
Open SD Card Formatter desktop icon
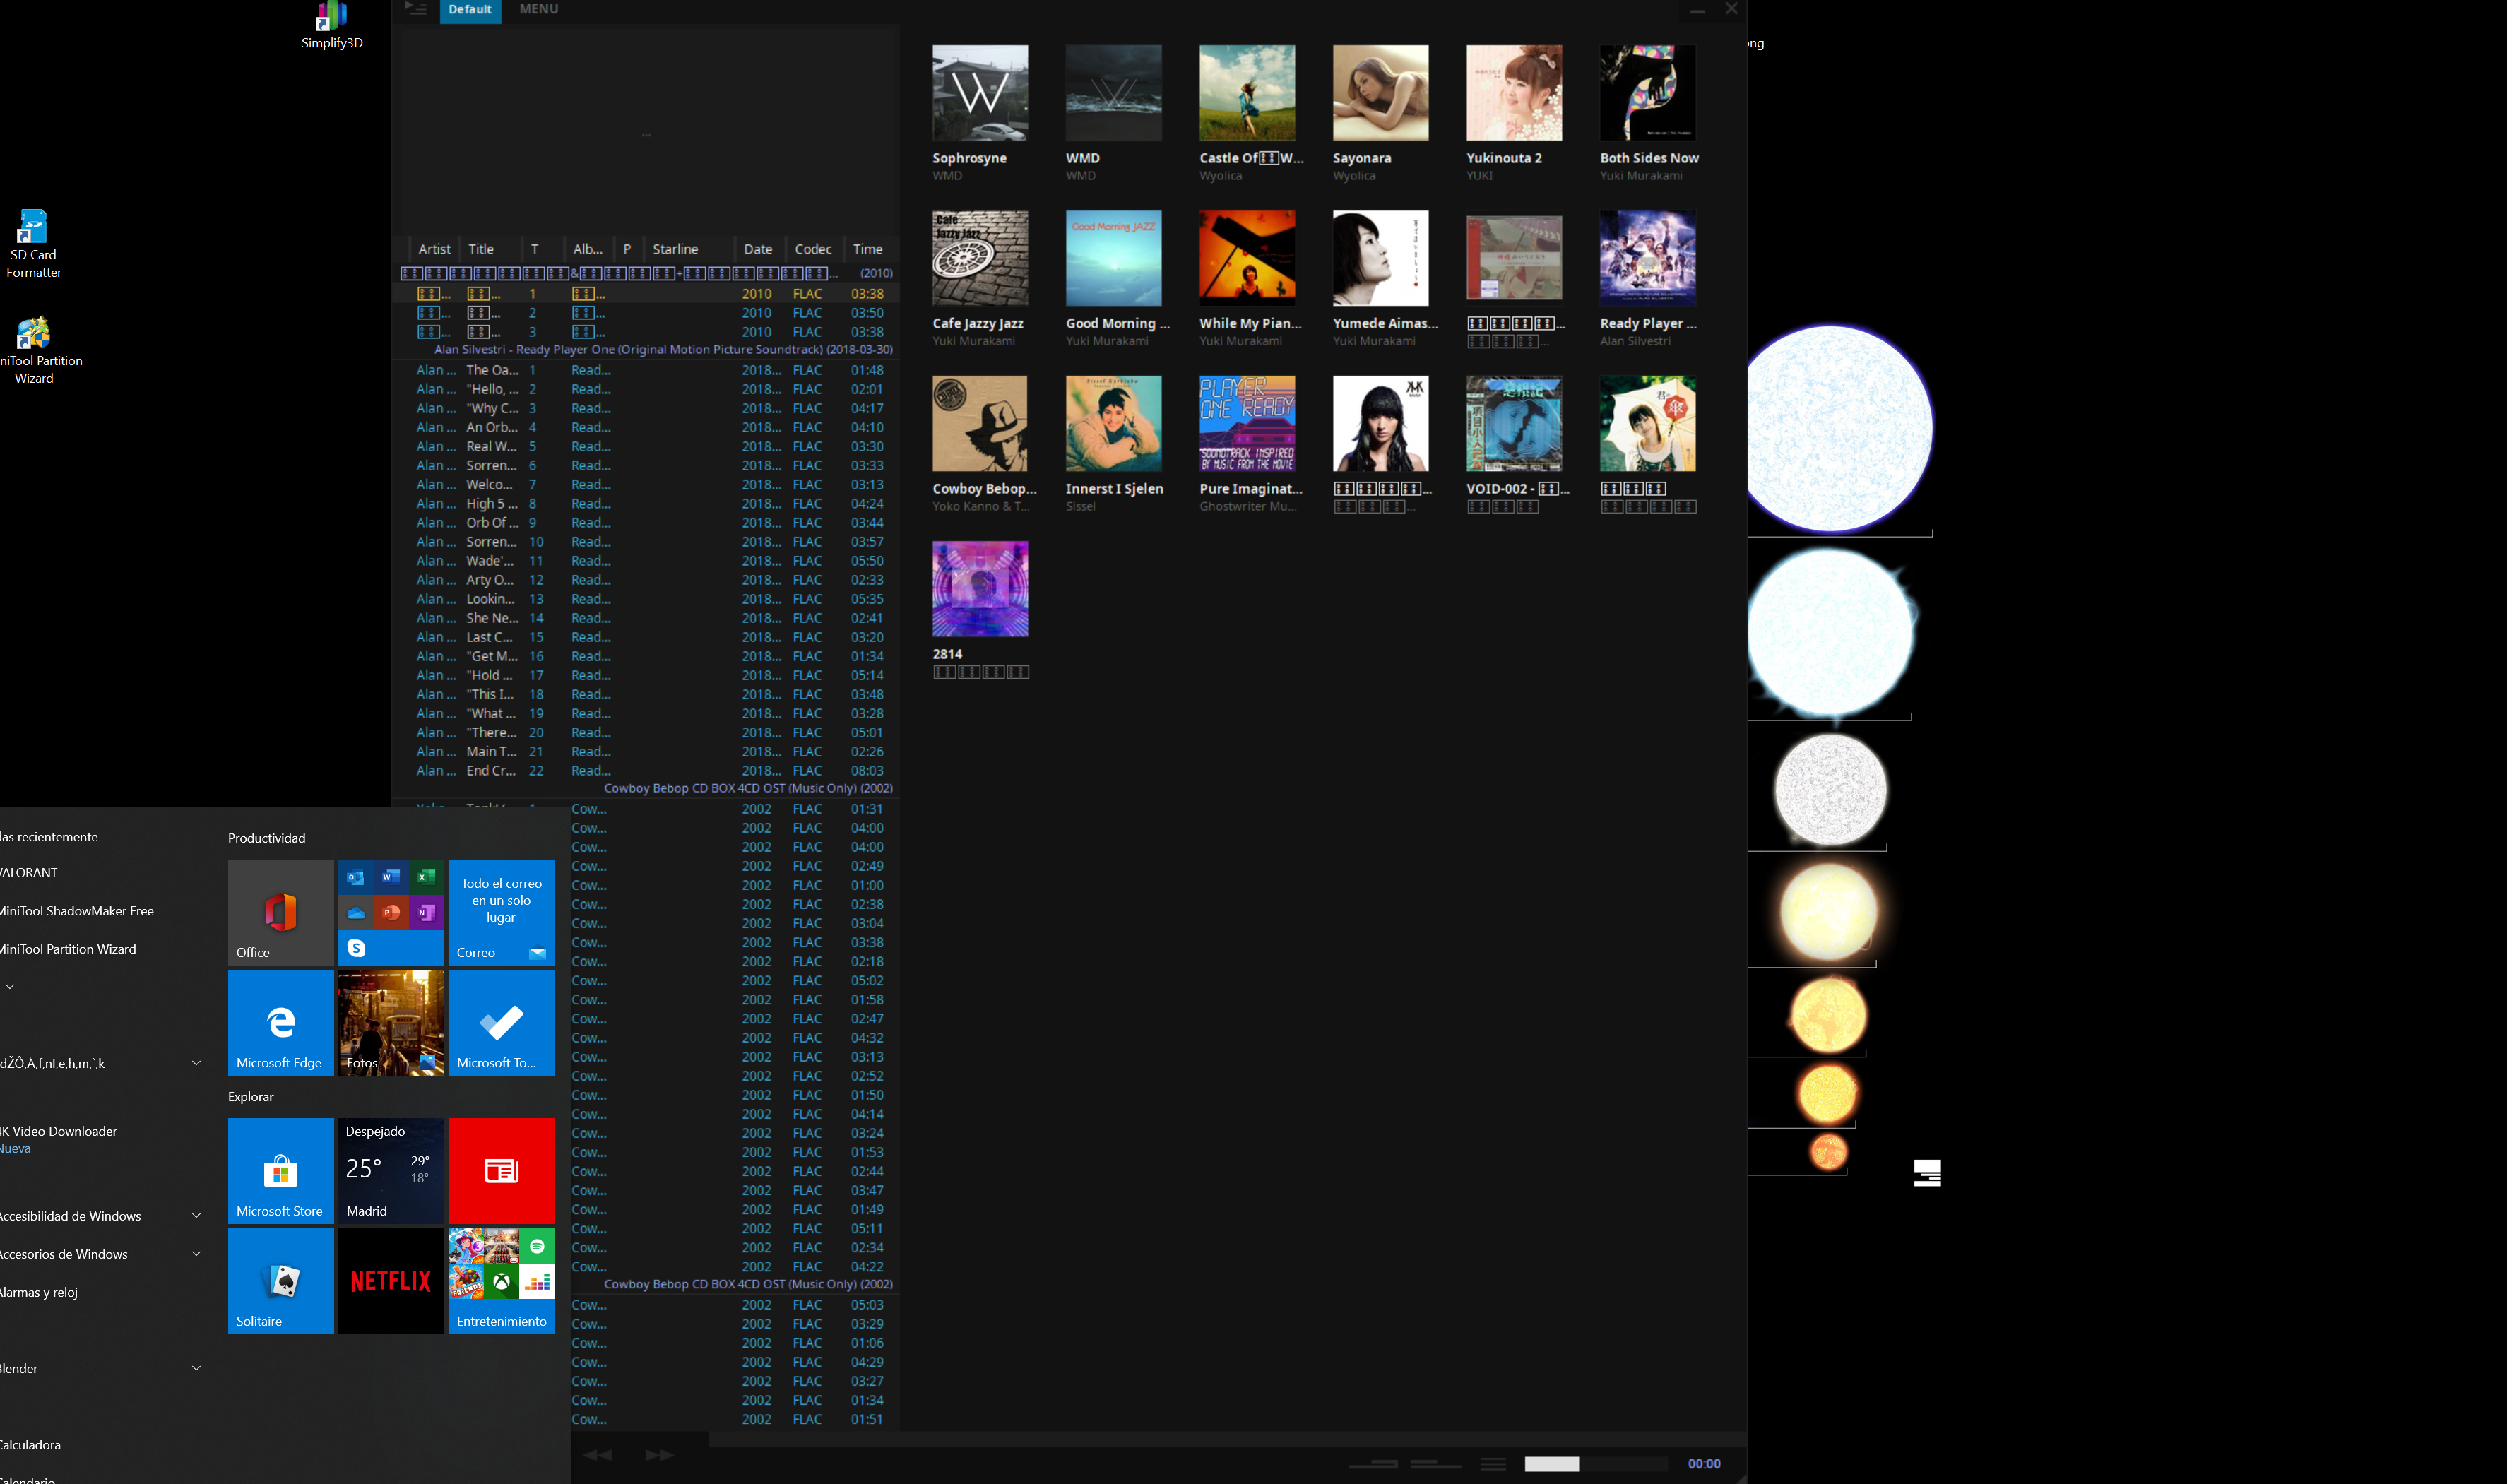(33, 244)
